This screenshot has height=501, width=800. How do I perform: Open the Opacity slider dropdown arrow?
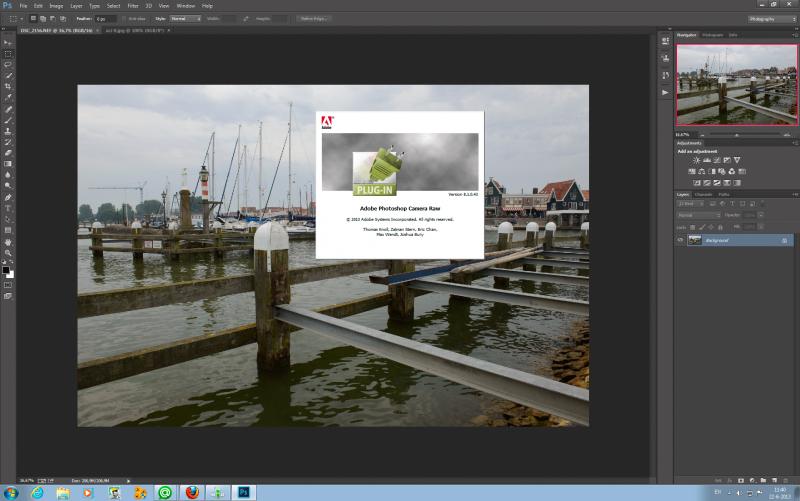(761, 215)
